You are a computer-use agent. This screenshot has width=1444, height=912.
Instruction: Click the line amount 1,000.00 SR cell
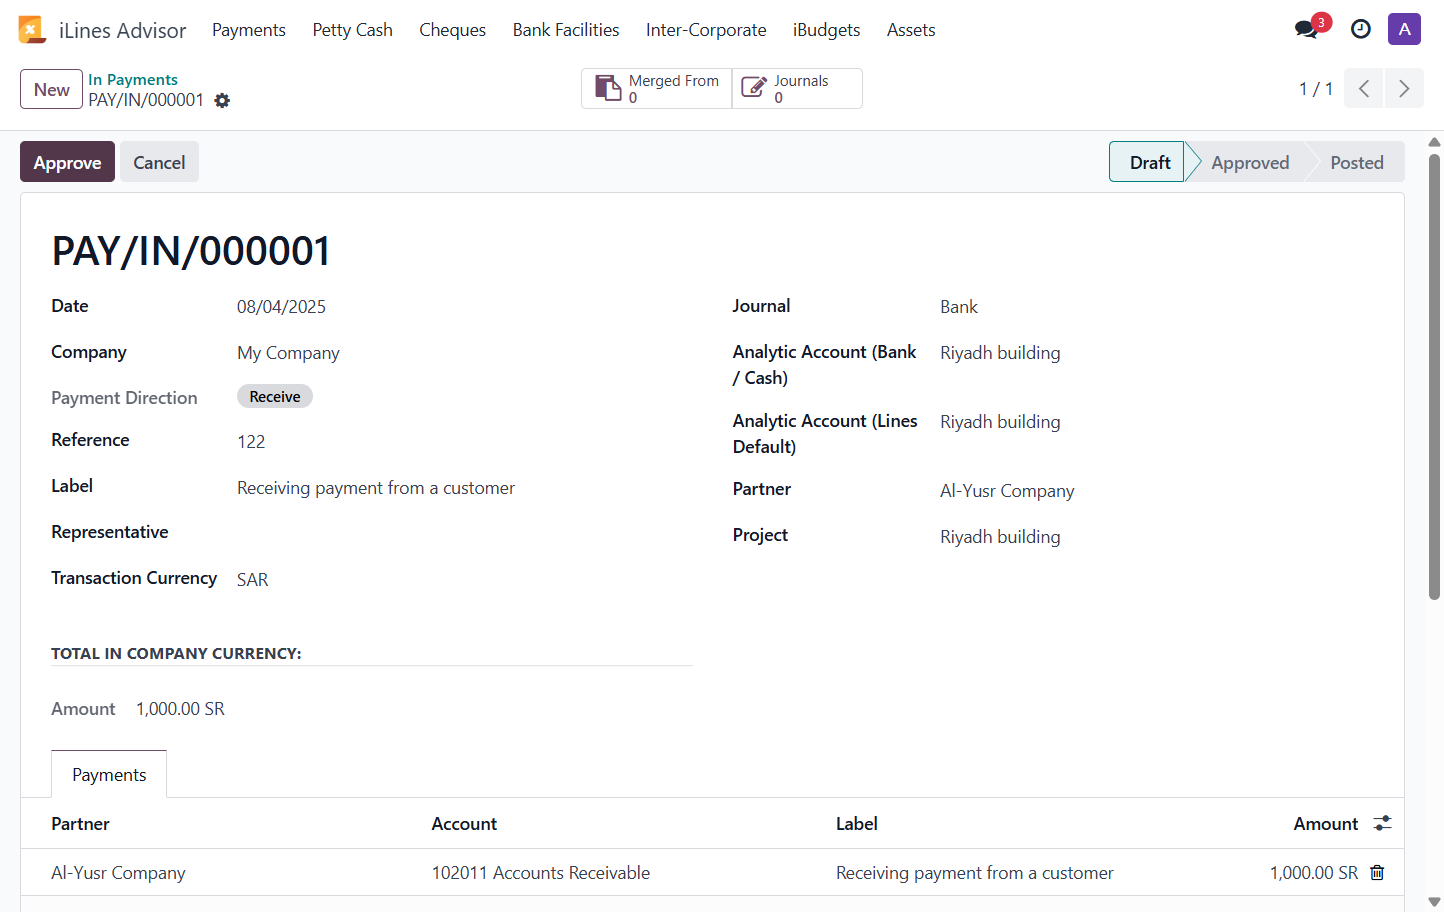pos(1314,873)
